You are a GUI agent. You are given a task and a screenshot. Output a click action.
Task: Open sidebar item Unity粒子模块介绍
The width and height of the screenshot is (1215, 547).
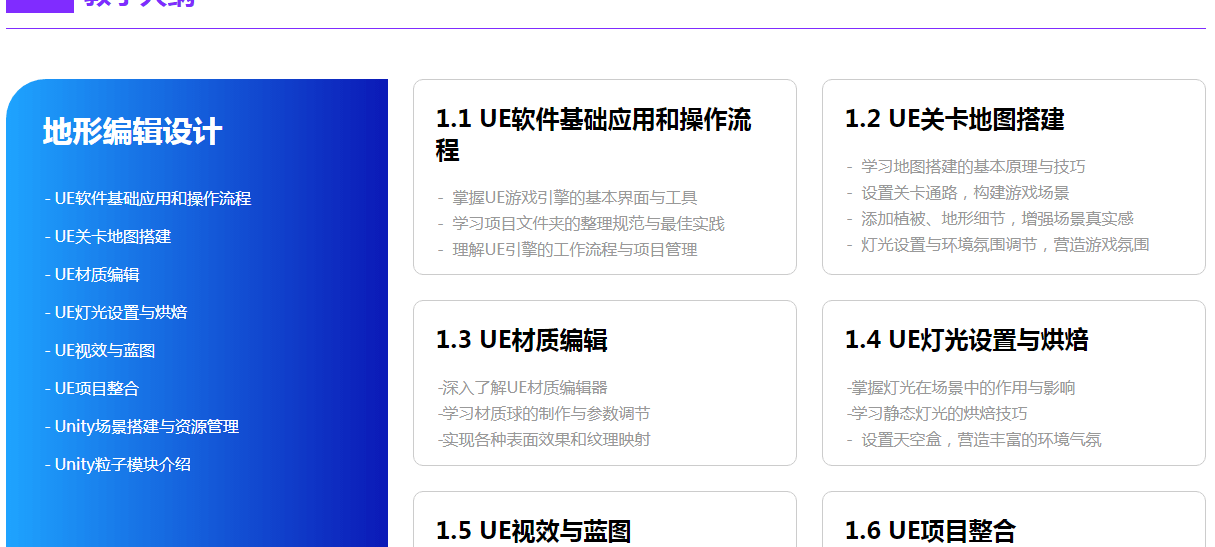[118, 464]
